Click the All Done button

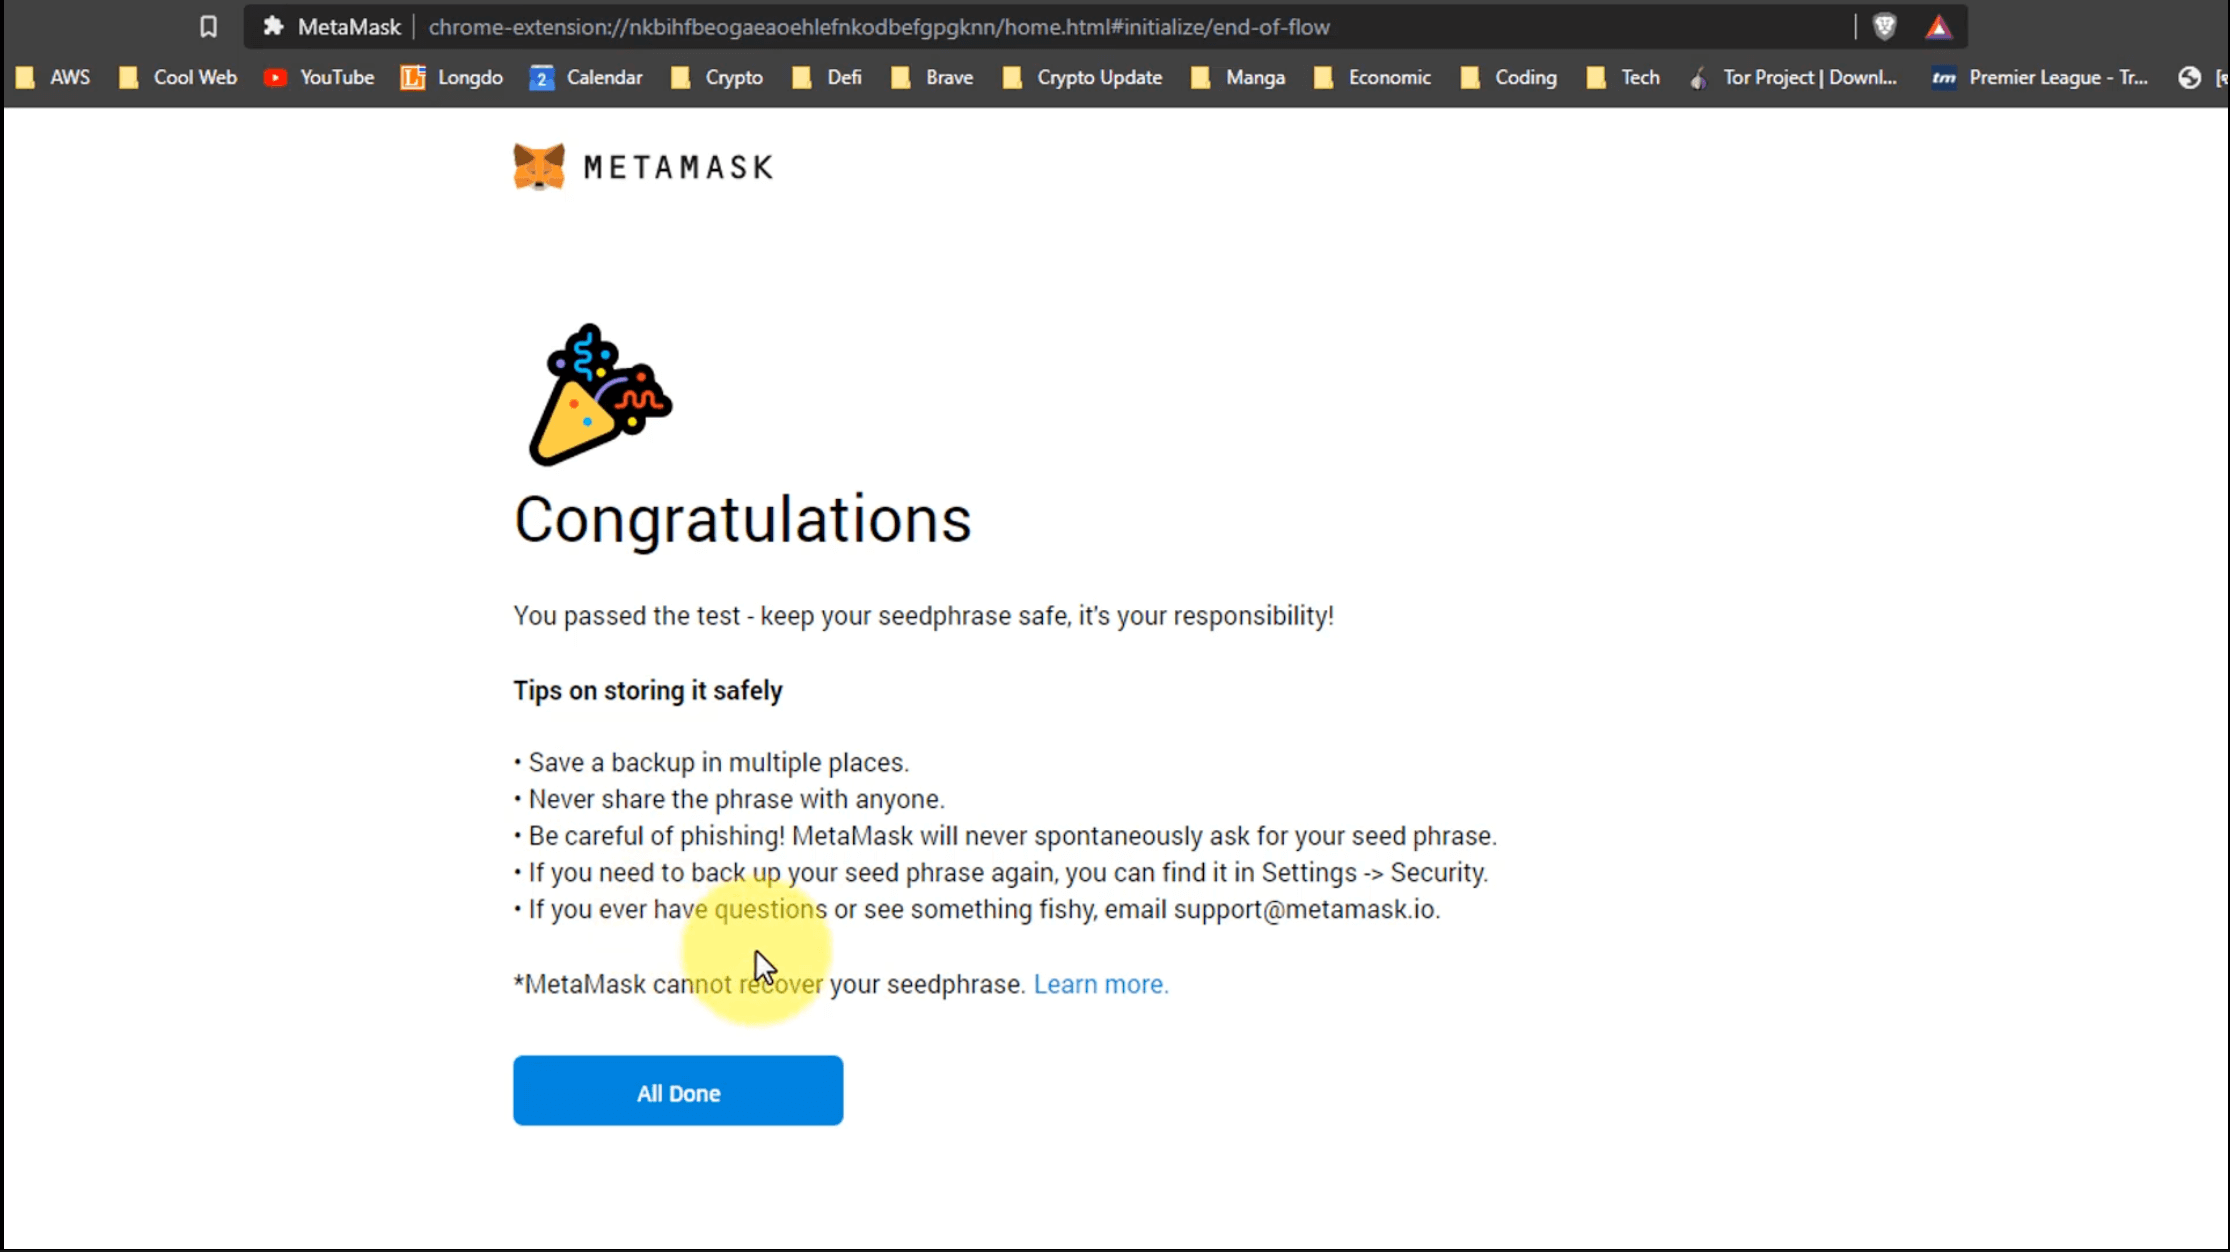click(x=678, y=1091)
